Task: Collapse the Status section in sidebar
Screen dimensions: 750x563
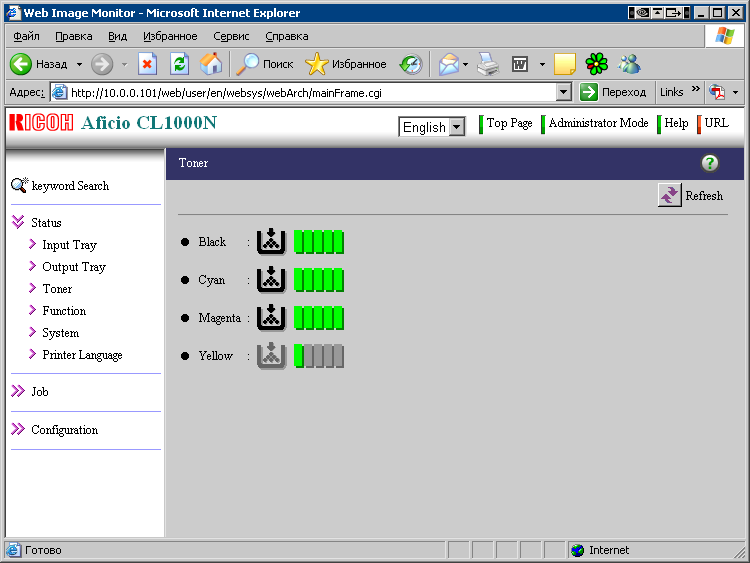Action: 18,222
